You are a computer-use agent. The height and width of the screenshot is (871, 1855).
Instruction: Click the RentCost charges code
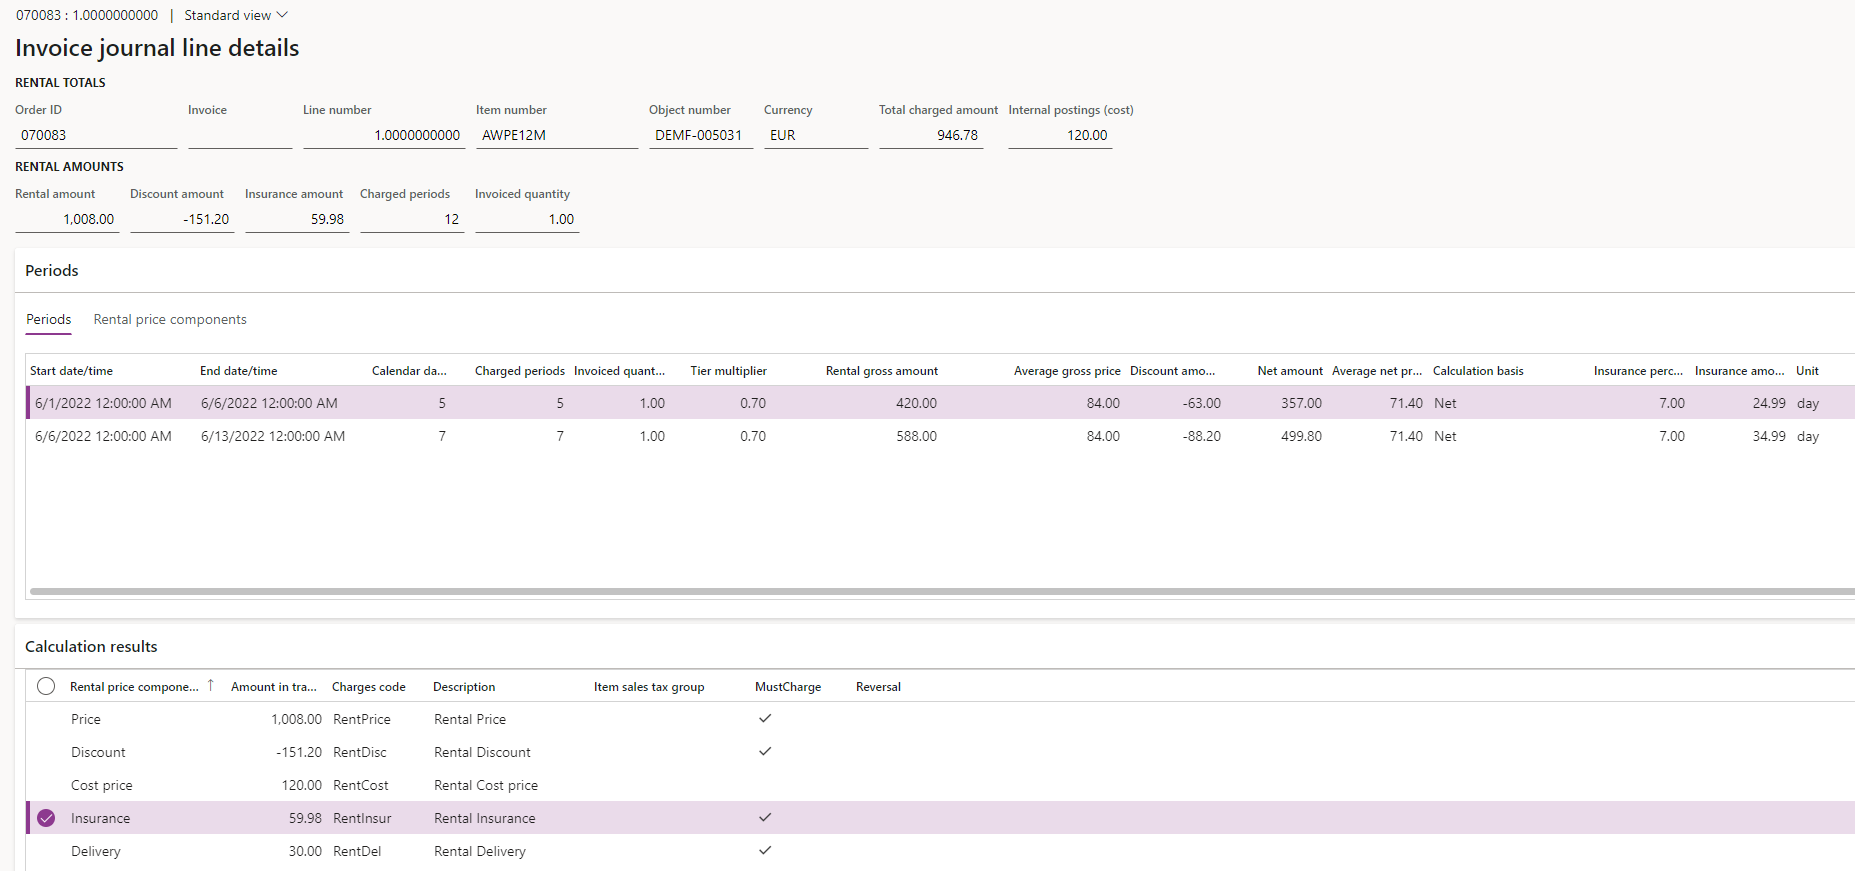[x=361, y=785]
